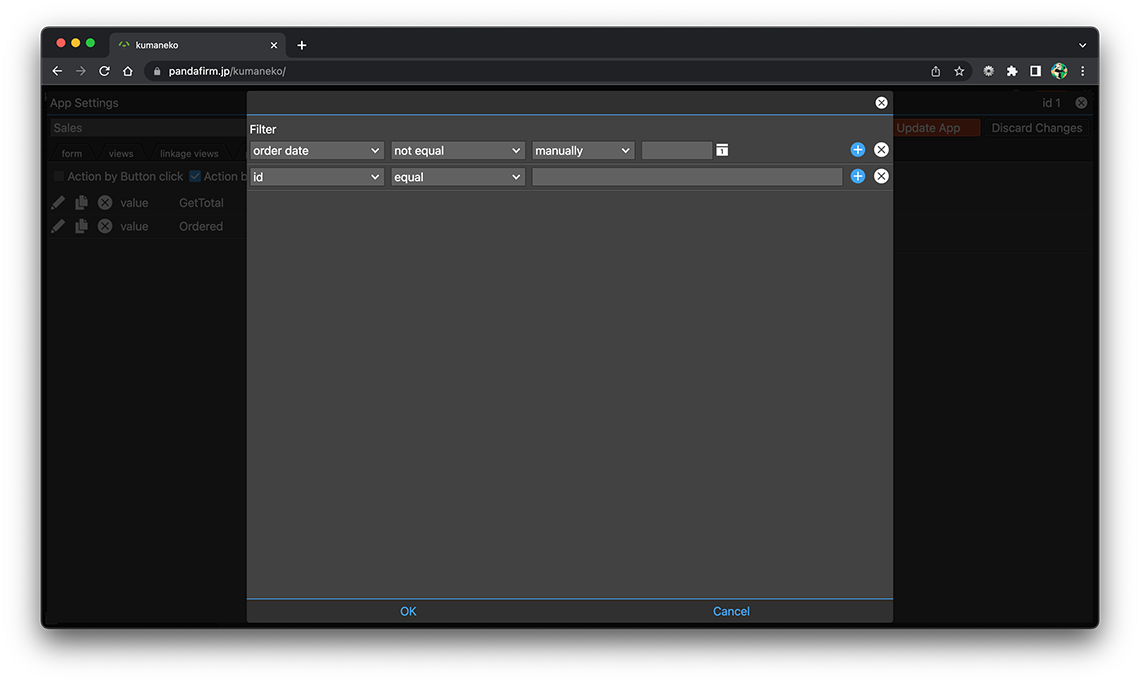Change the equal operator in id row
1140x683 pixels.
458,177
